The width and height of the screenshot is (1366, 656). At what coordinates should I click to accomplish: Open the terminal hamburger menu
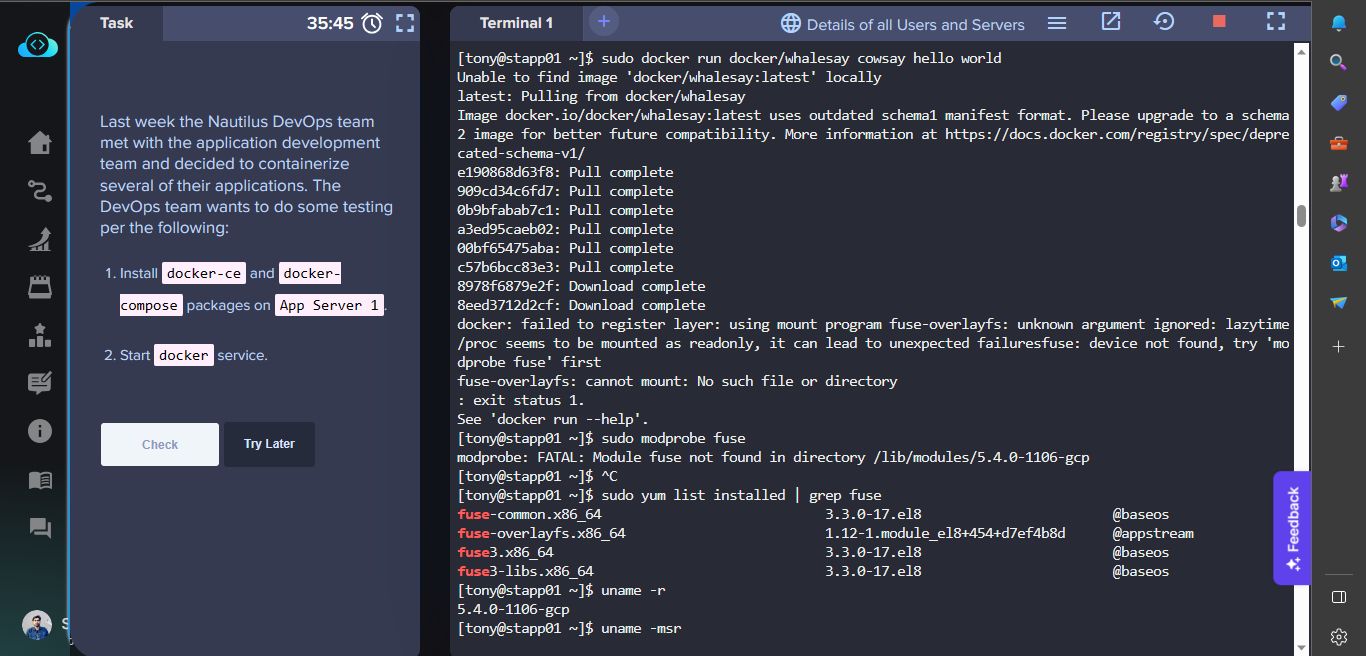(x=1056, y=23)
